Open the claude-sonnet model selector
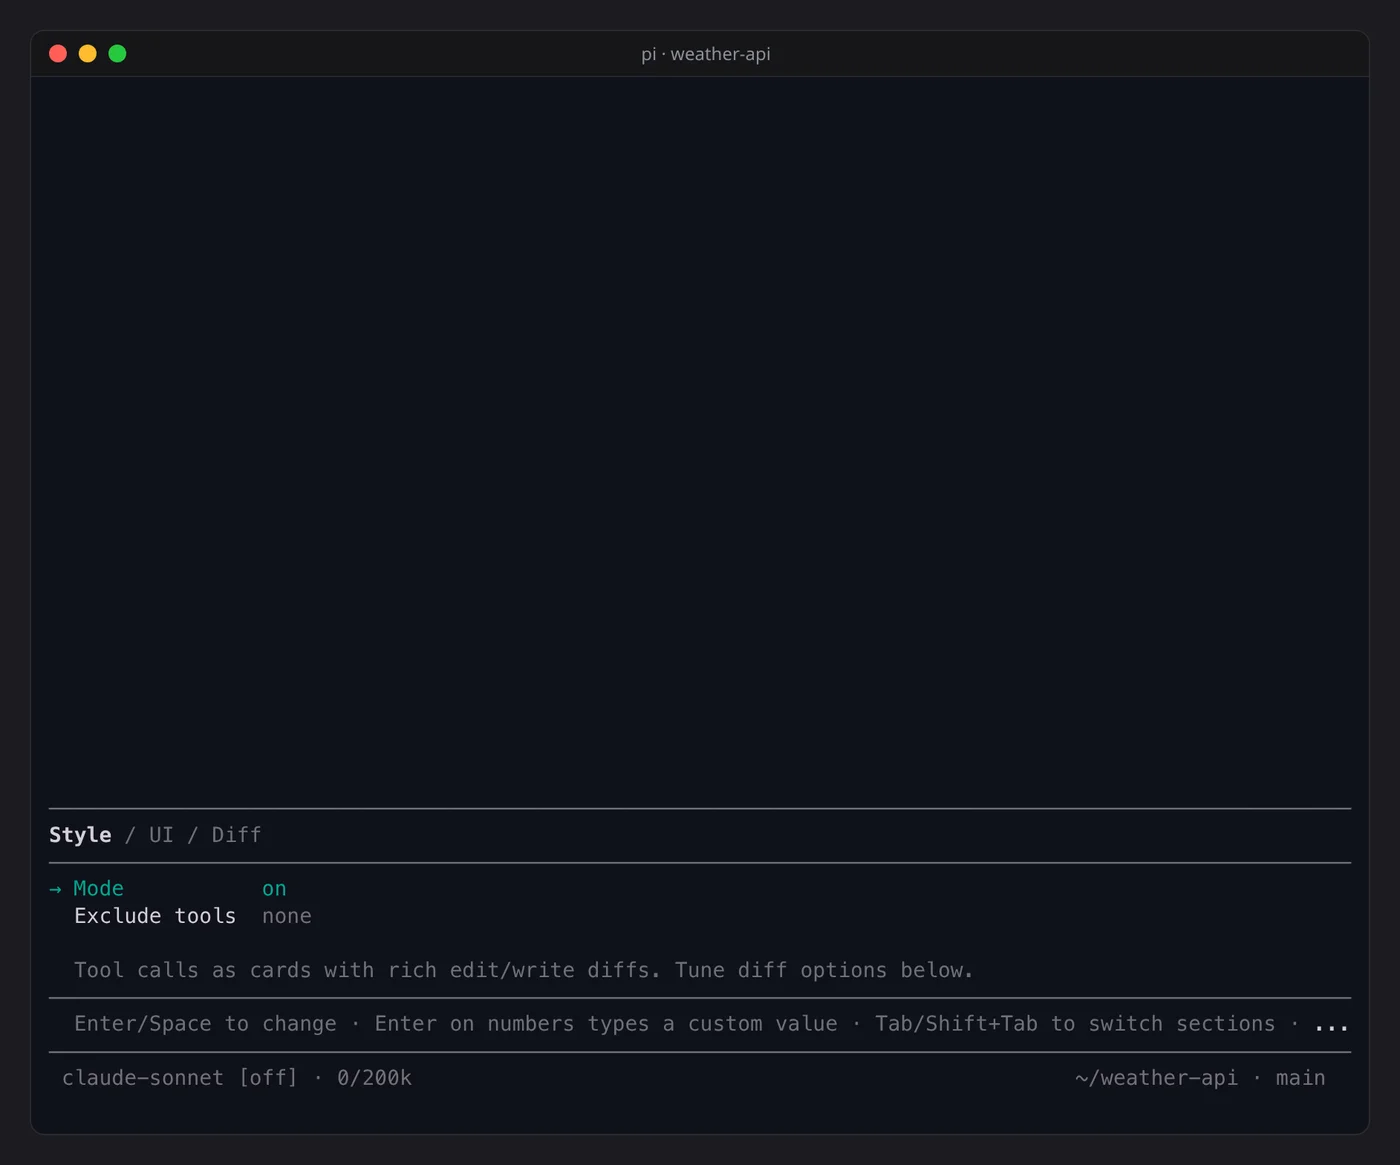1400x1165 pixels. tap(143, 1078)
